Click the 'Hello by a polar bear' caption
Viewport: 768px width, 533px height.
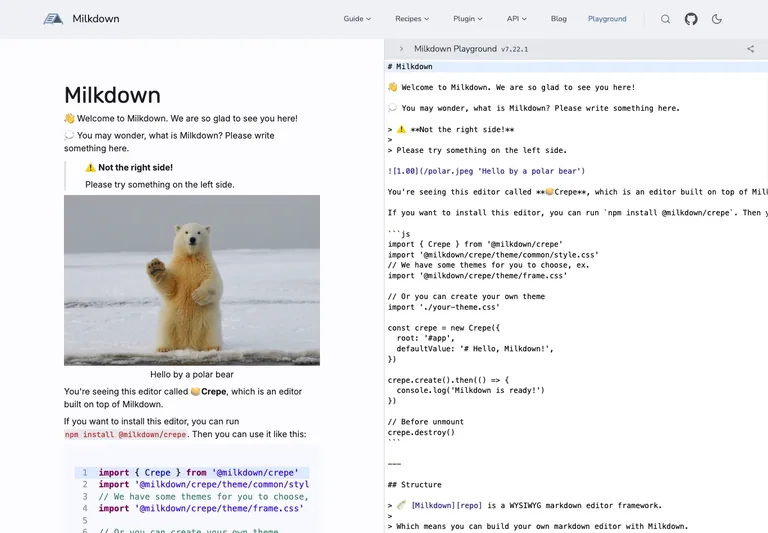192,374
